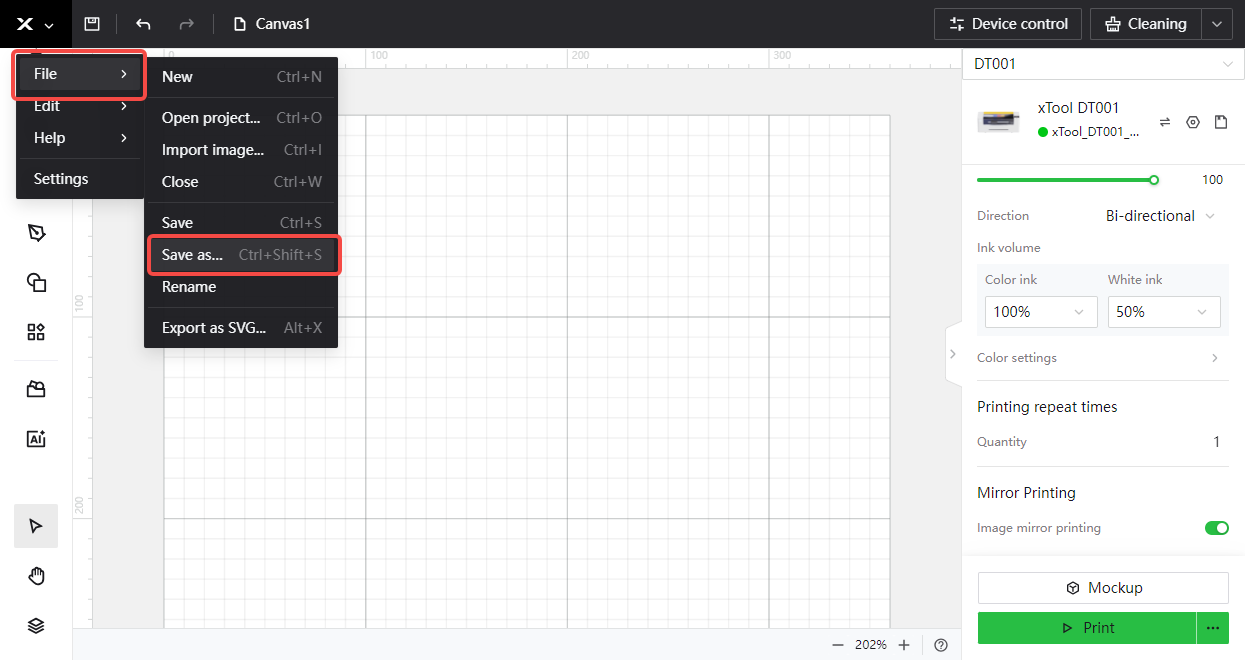The image size is (1245, 660).
Task: Open the xTool logo main menu
Action: pos(34,24)
